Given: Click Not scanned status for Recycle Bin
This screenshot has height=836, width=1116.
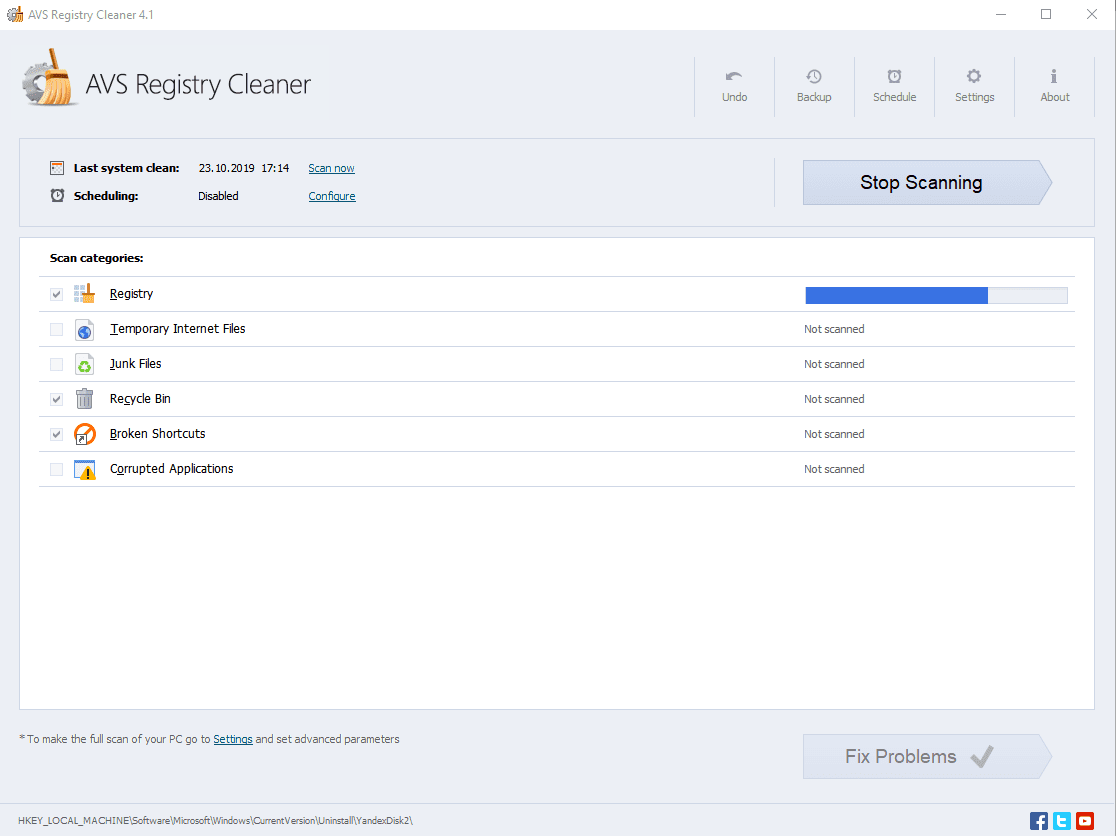Looking at the screenshot, I should [834, 398].
